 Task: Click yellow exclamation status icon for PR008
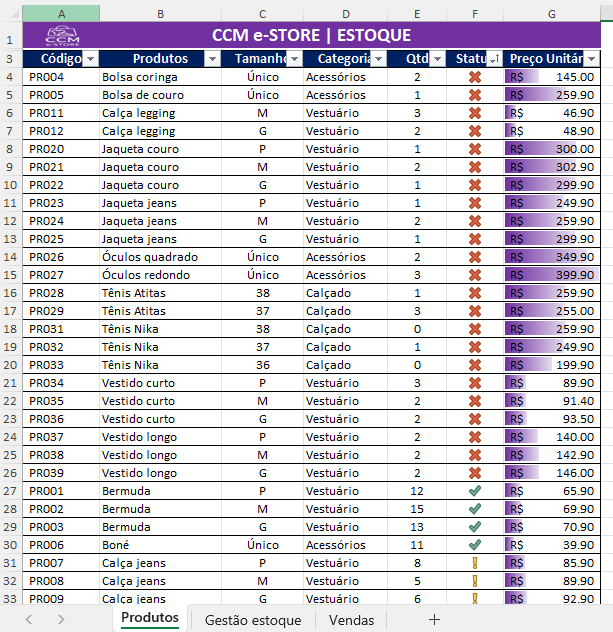click(x=475, y=581)
